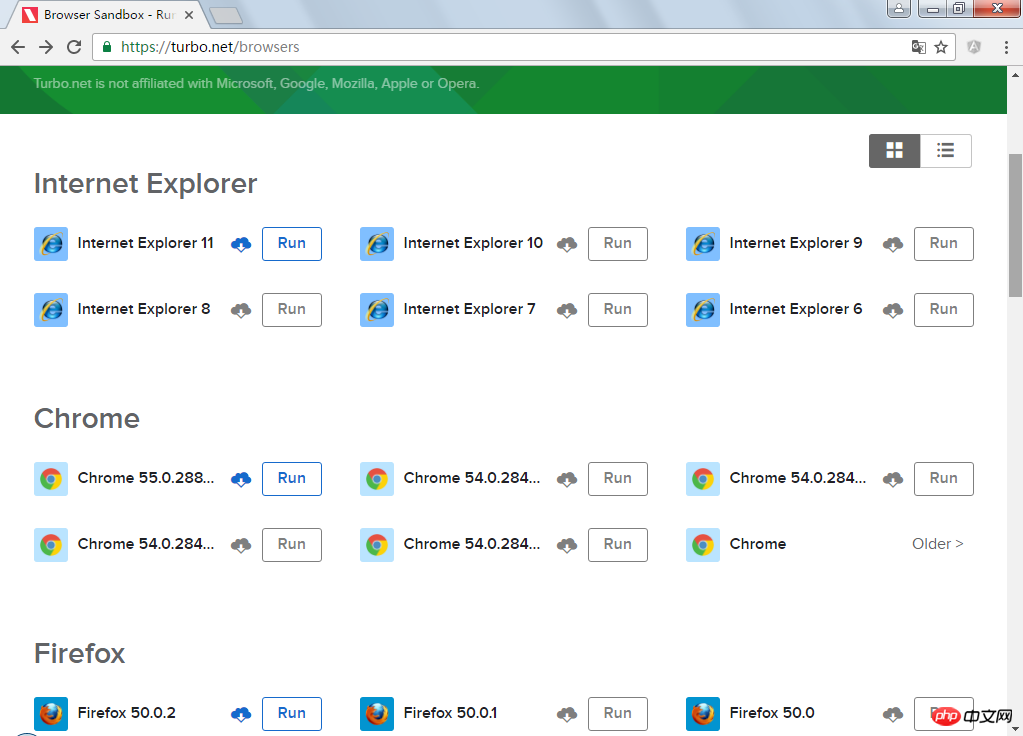Click the Internet Explorer 9 browser icon

[703, 244]
